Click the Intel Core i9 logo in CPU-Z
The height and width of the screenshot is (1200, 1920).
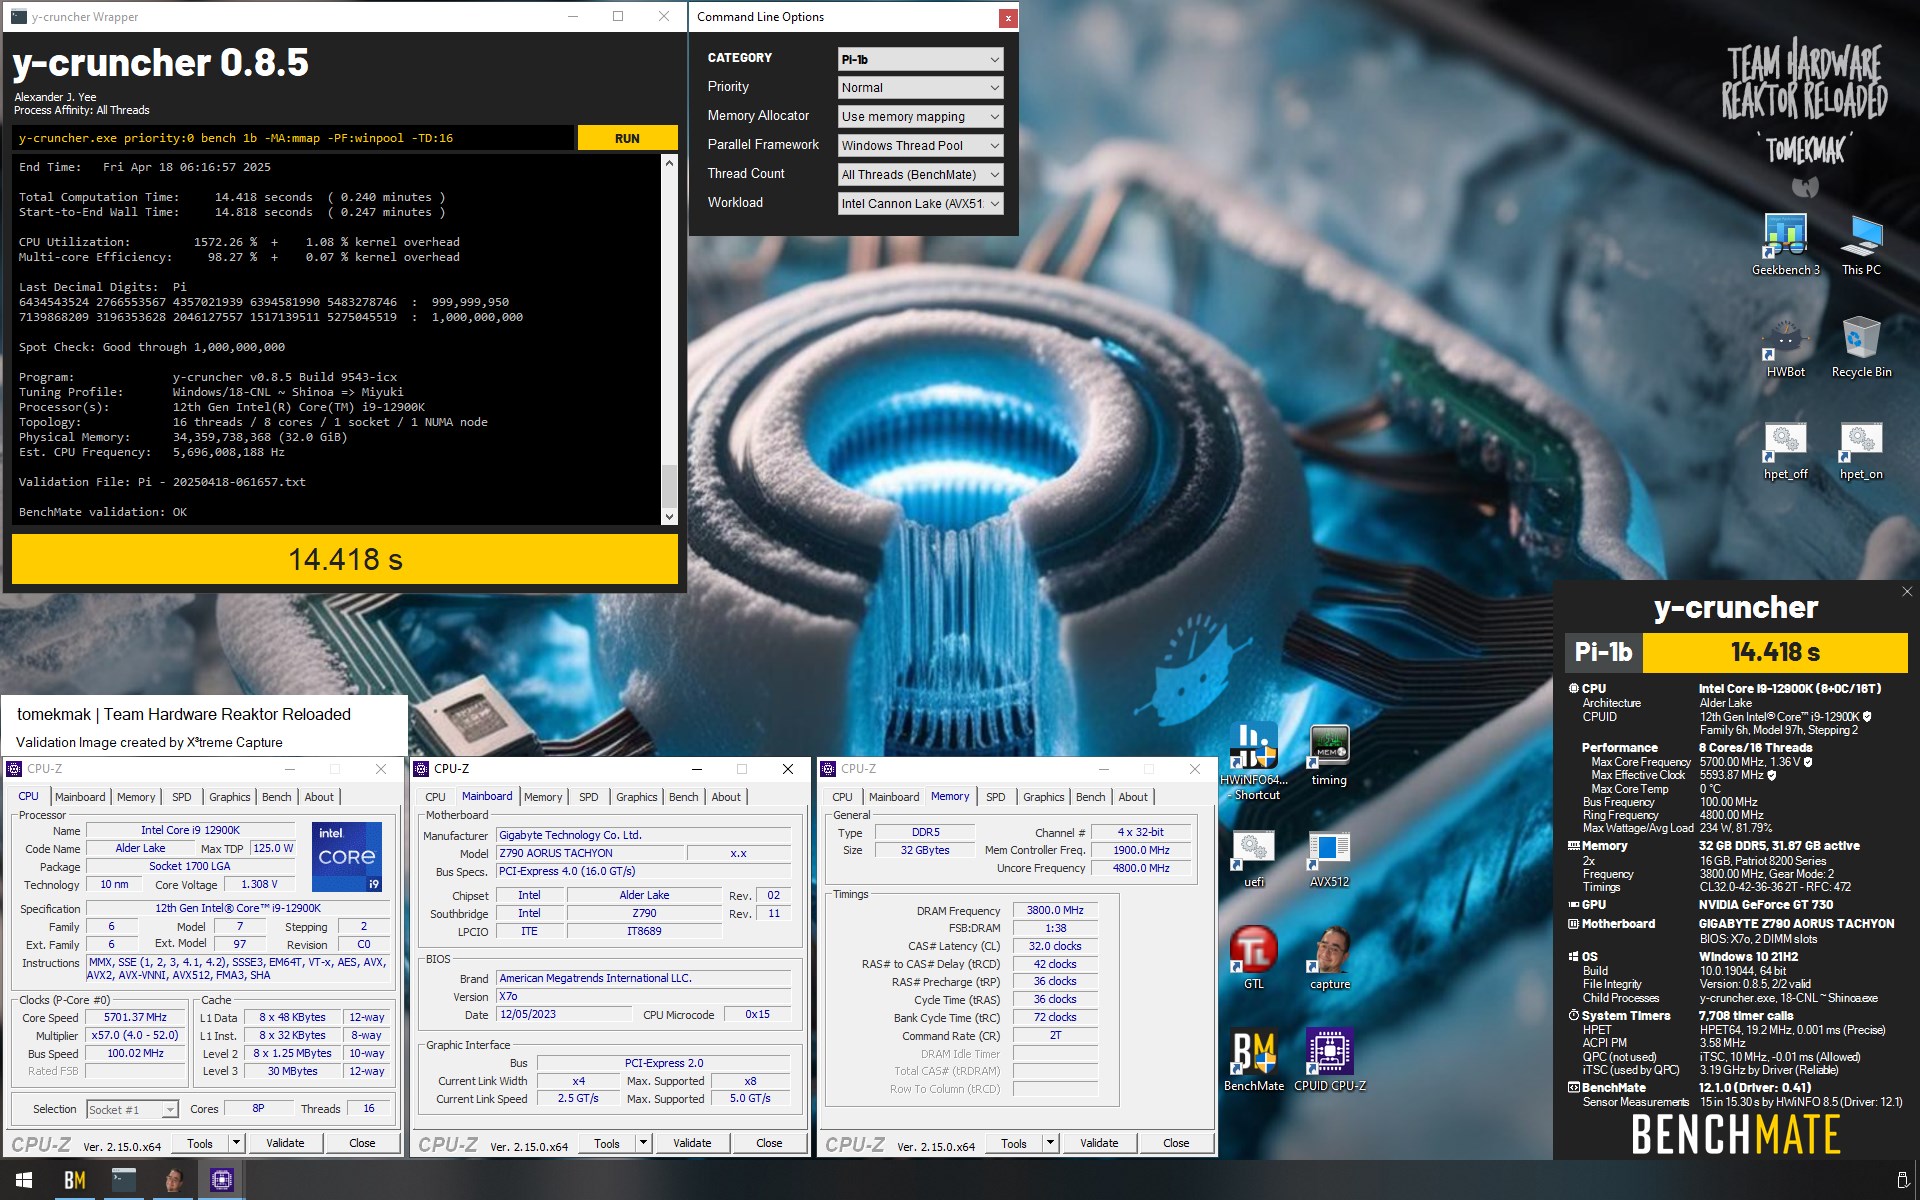(346, 856)
